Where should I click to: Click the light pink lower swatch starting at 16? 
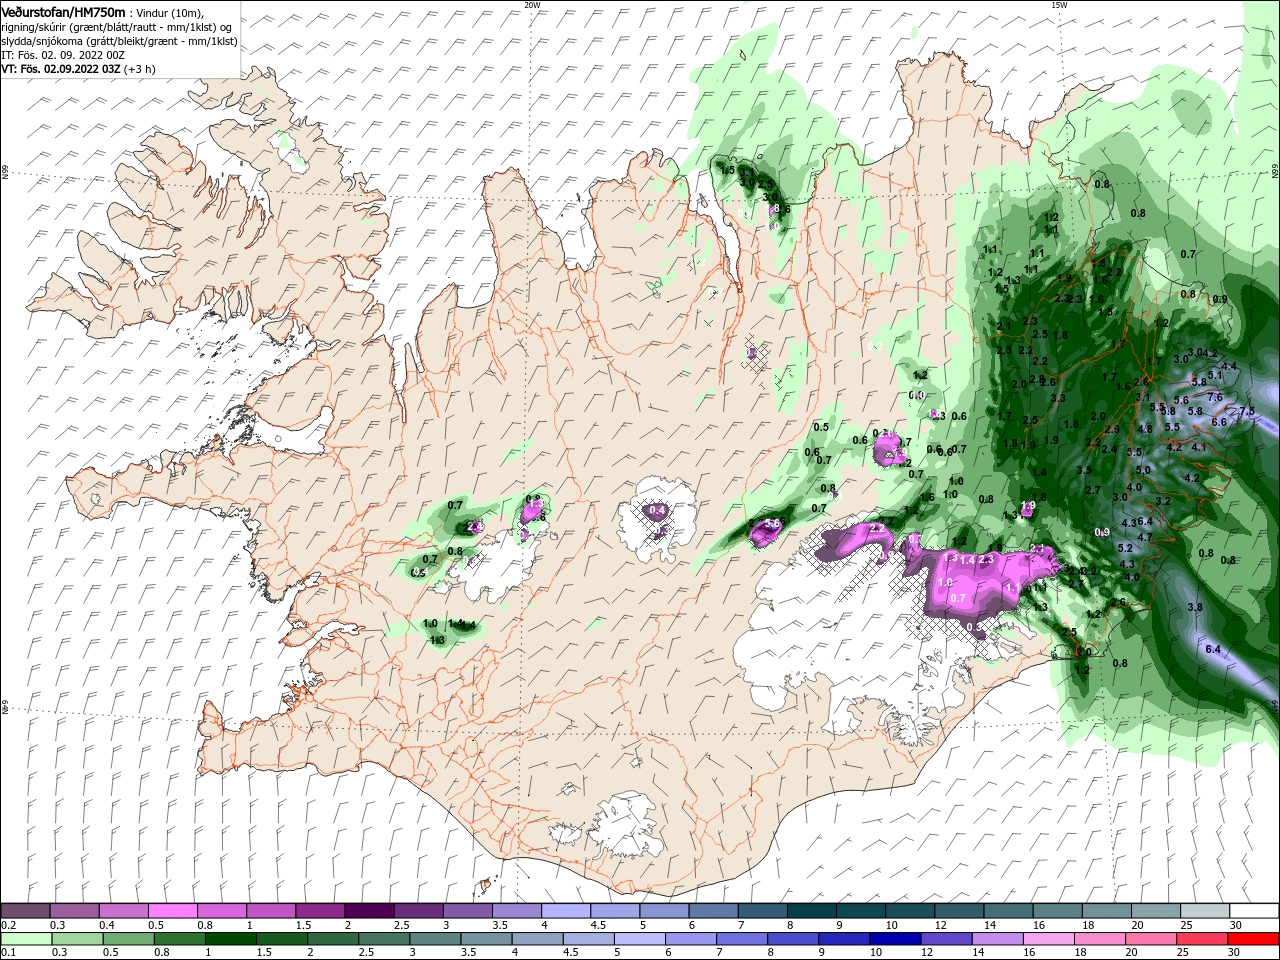point(1049,939)
